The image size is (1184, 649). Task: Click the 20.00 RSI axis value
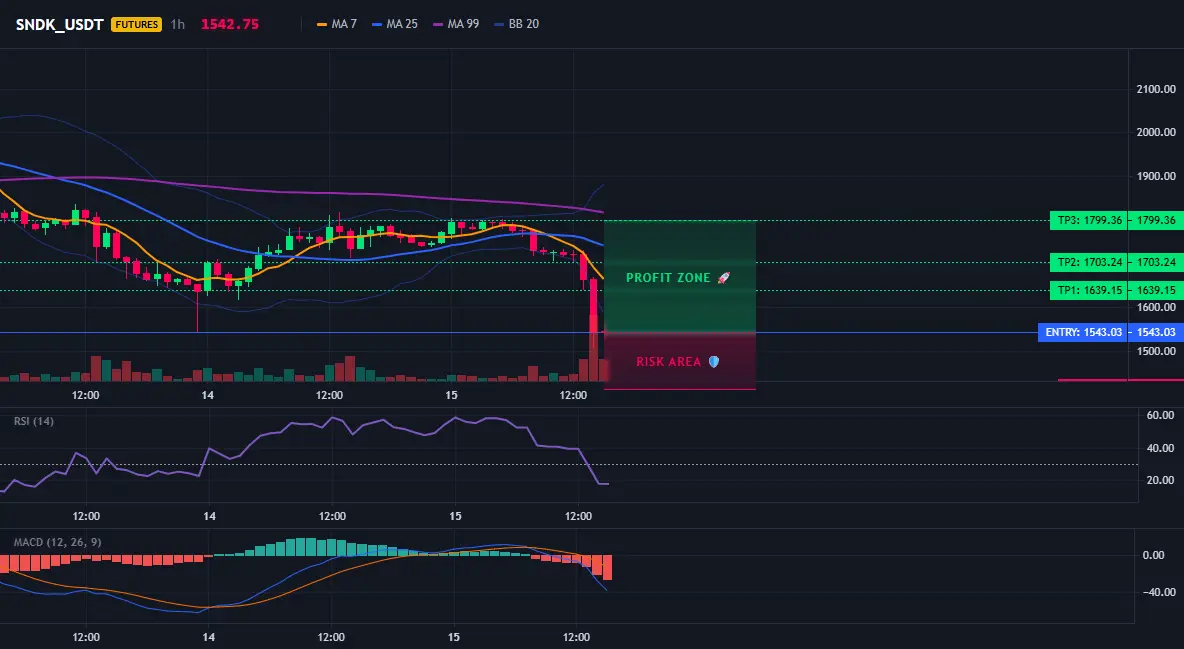click(x=1160, y=480)
